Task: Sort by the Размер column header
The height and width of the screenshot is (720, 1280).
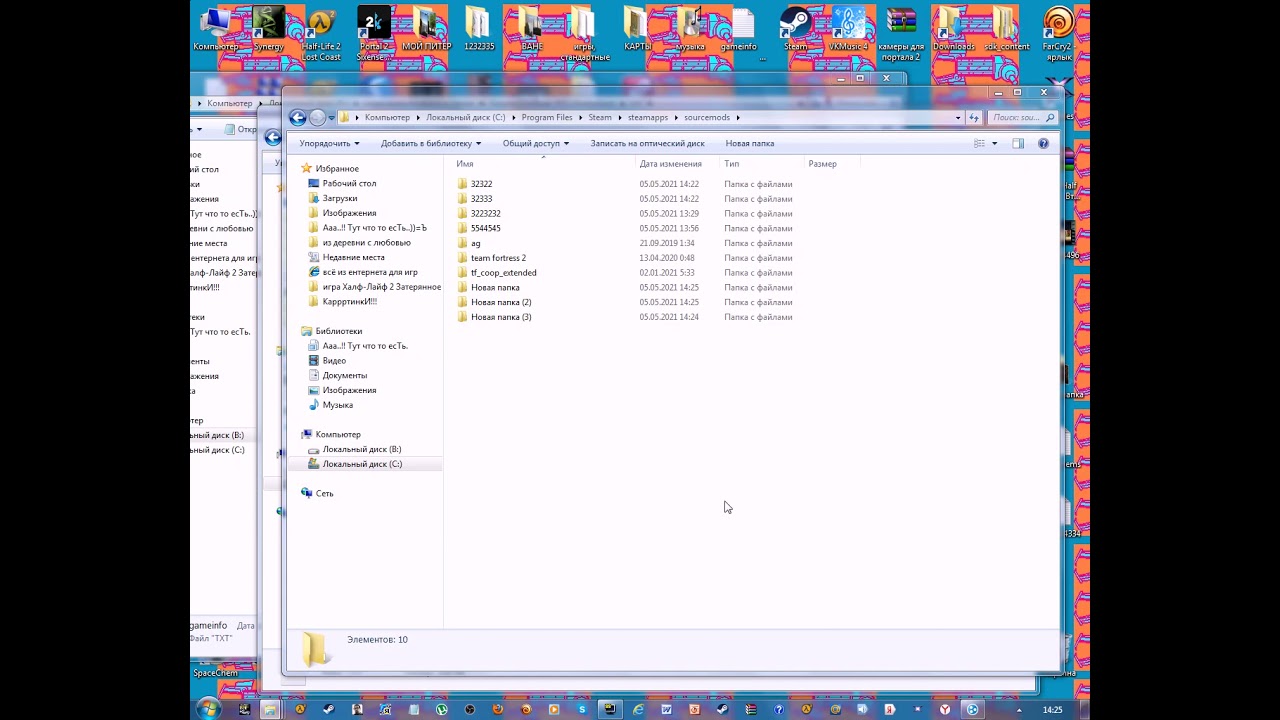Action: point(832,163)
